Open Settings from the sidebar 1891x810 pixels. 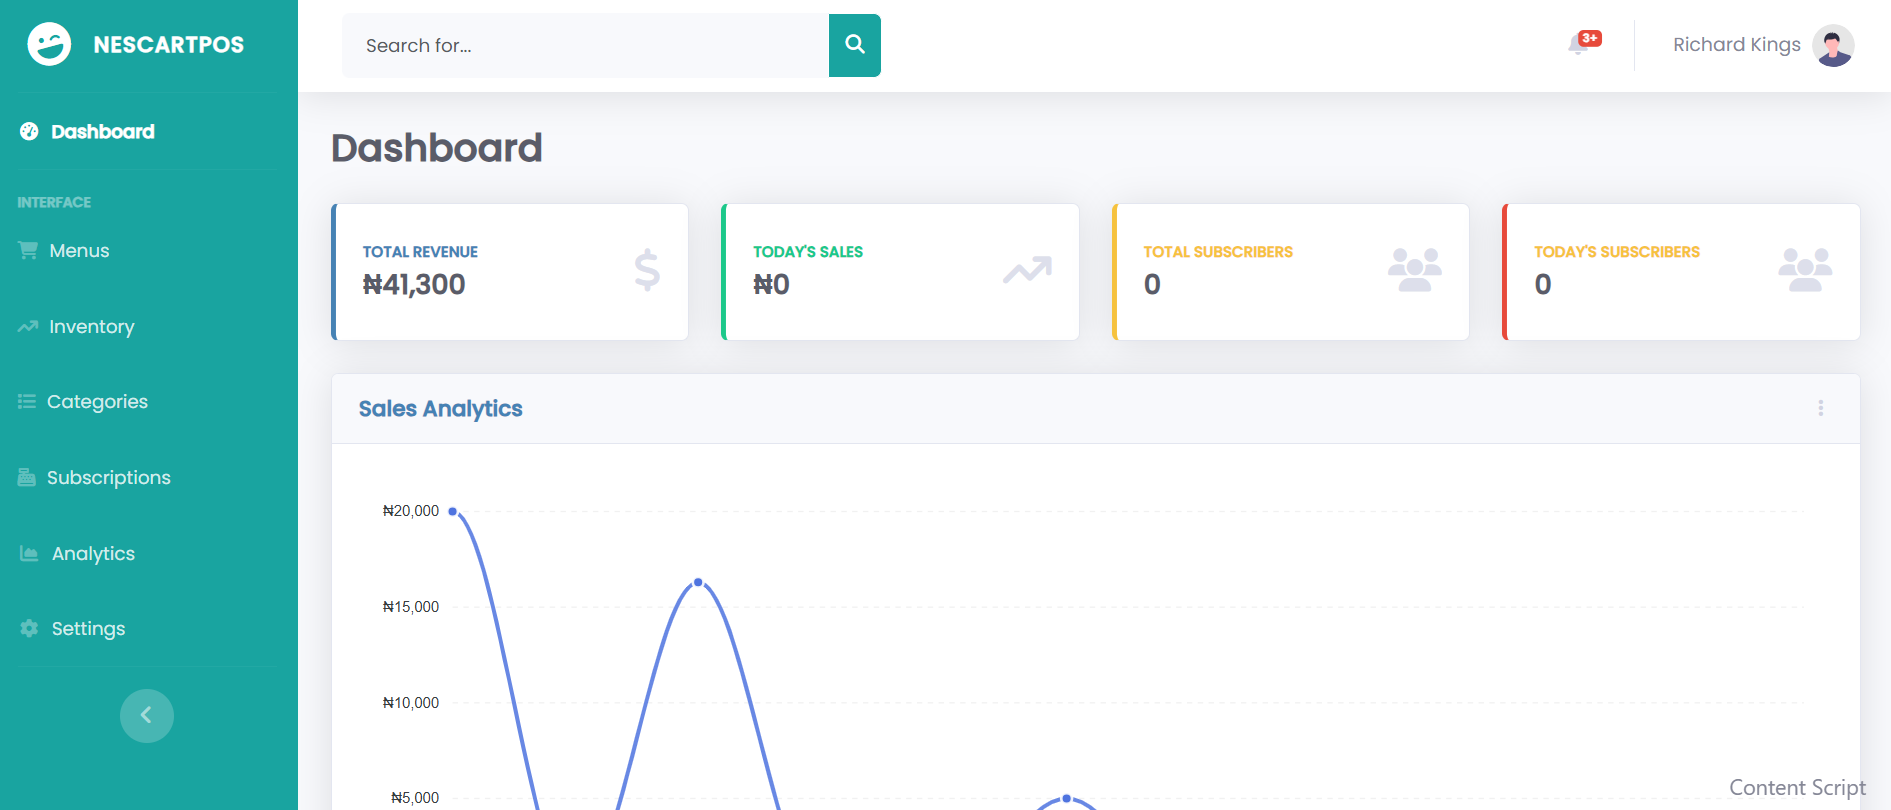pyautogui.click(x=88, y=629)
